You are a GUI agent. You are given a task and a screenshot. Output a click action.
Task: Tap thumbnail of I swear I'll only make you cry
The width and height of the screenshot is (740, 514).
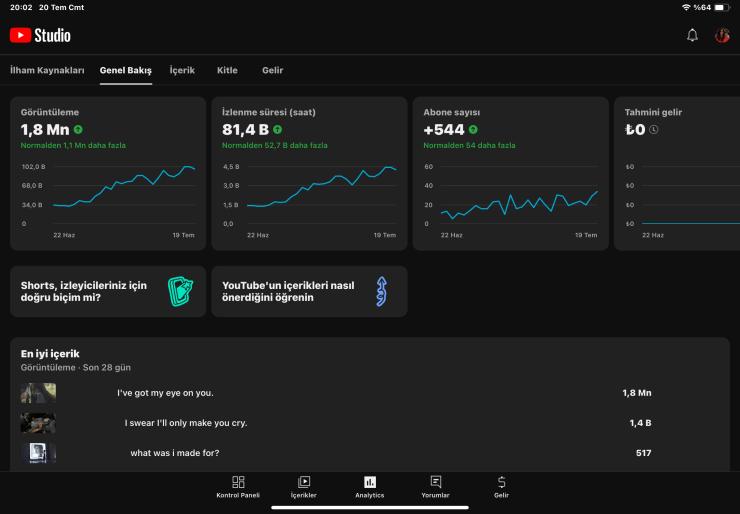pos(38,423)
